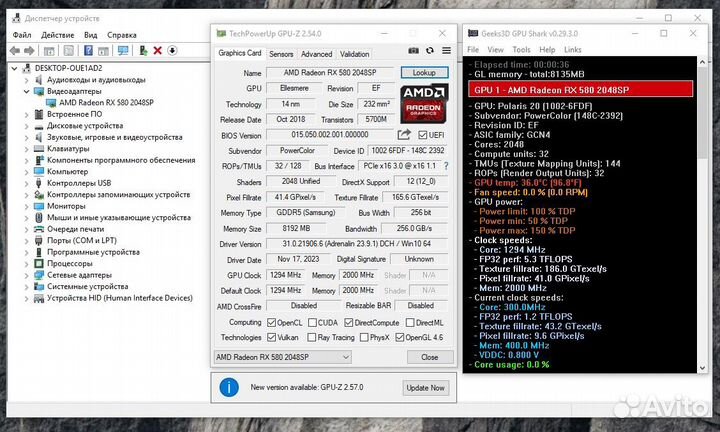Viewport: 720px width, 432px height.
Task: Click the Driver Version field in GPU-Z
Action: coord(357,244)
